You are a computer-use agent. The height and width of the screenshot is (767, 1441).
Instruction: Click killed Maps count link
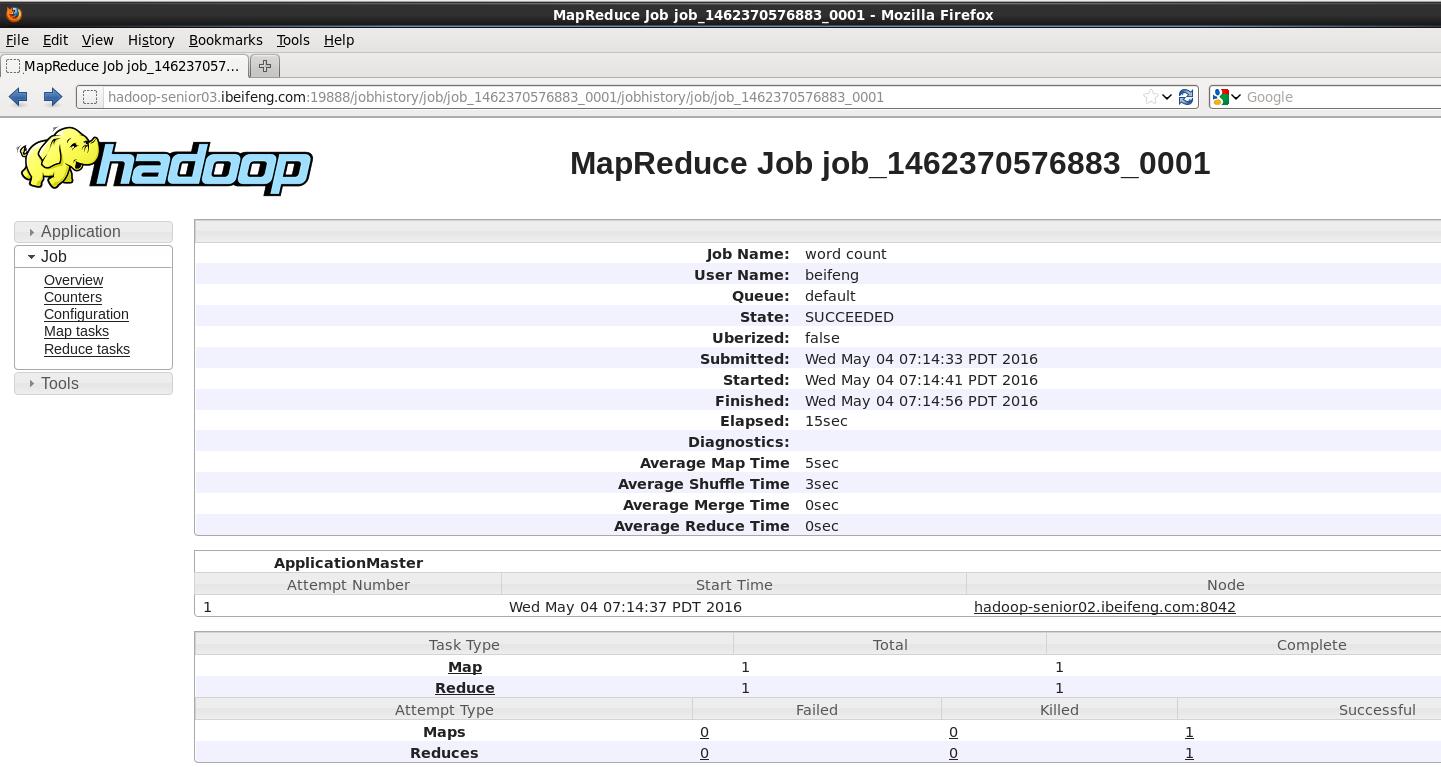pos(953,732)
